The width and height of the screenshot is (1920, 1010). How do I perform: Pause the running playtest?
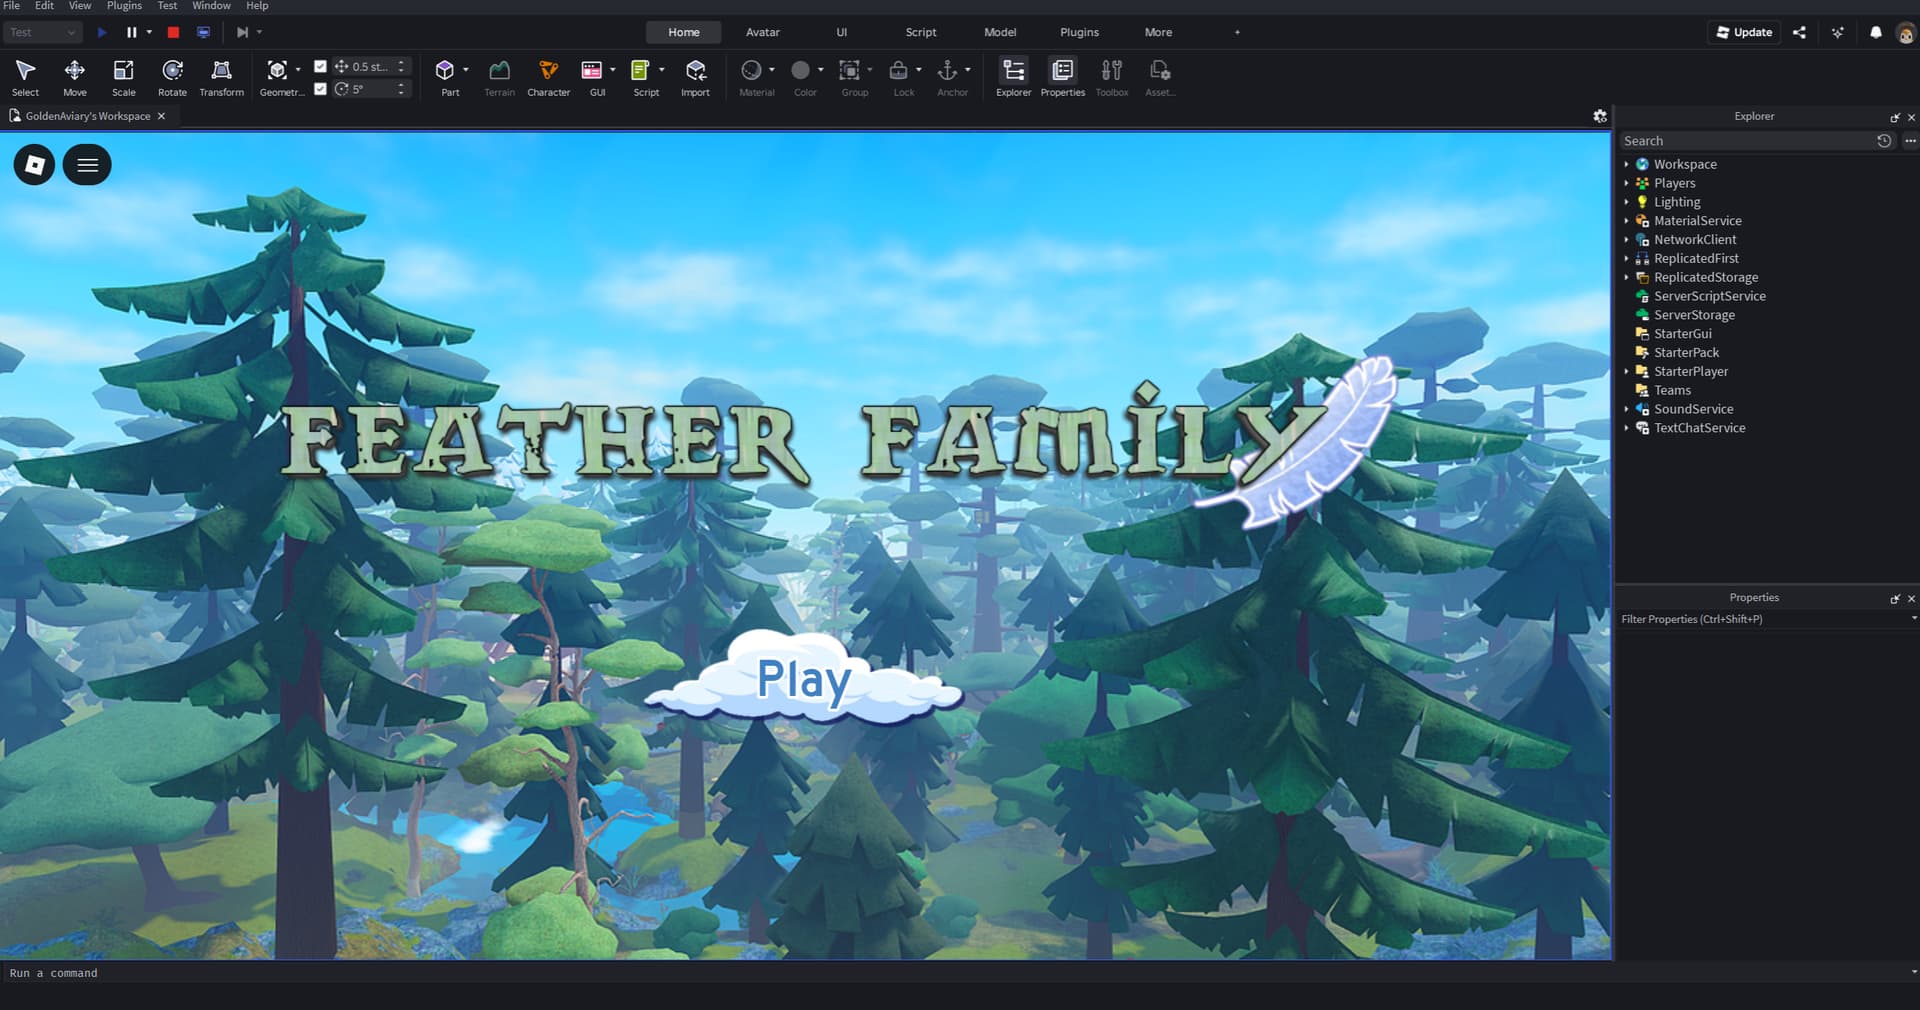point(131,33)
